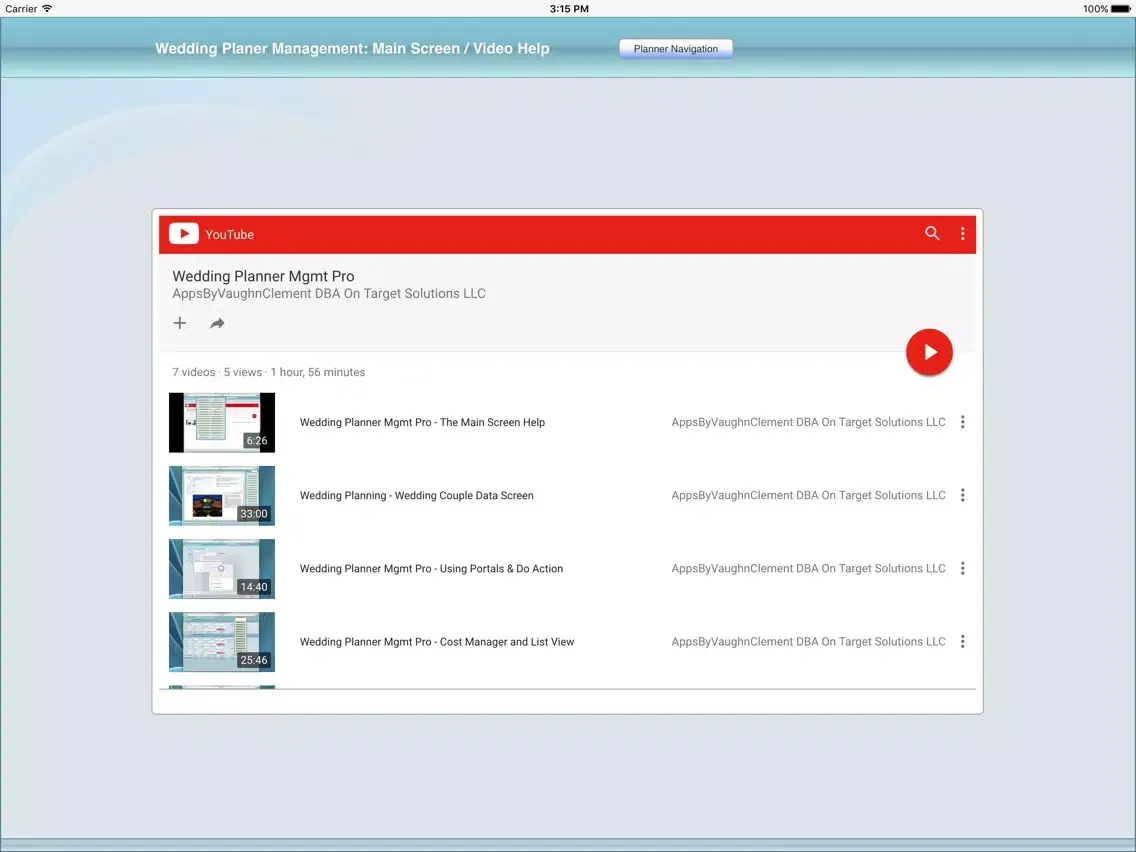Play all with the red play button
Screen dimensions: 1136x852
click(929, 352)
